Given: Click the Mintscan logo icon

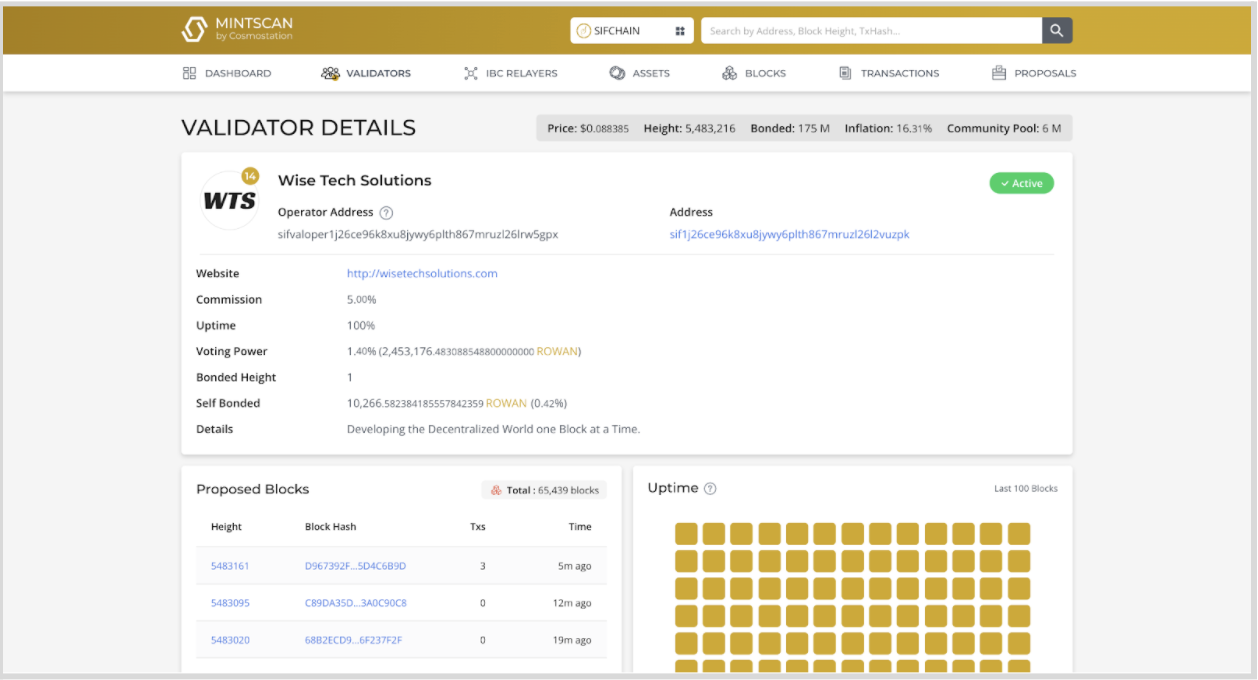Looking at the screenshot, I should (x=194, y=30).
